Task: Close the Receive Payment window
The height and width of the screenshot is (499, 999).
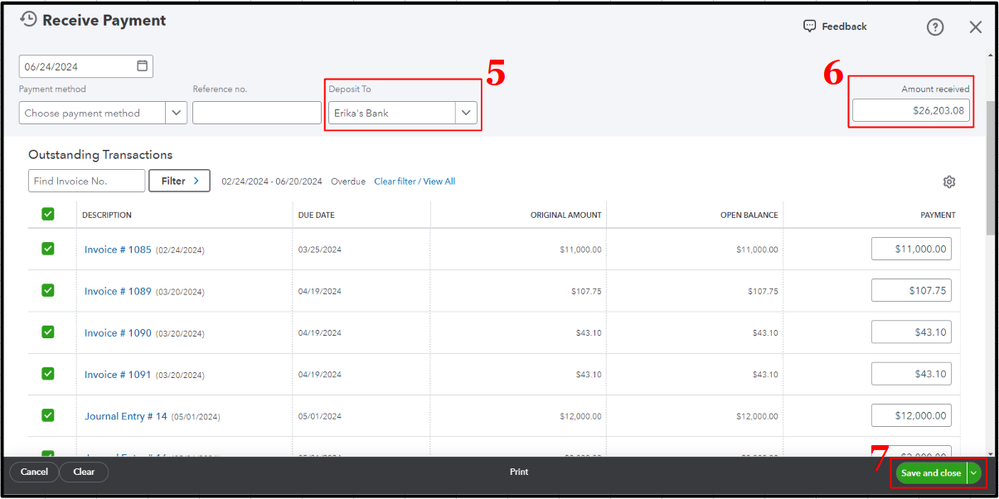Action: click(x=975, y=27)
